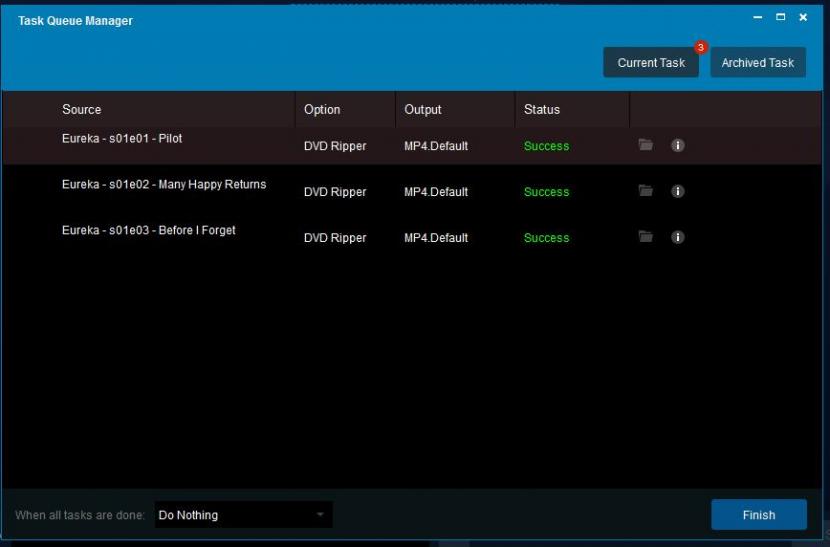View info for Many Happy Returns task

(677, 191)
